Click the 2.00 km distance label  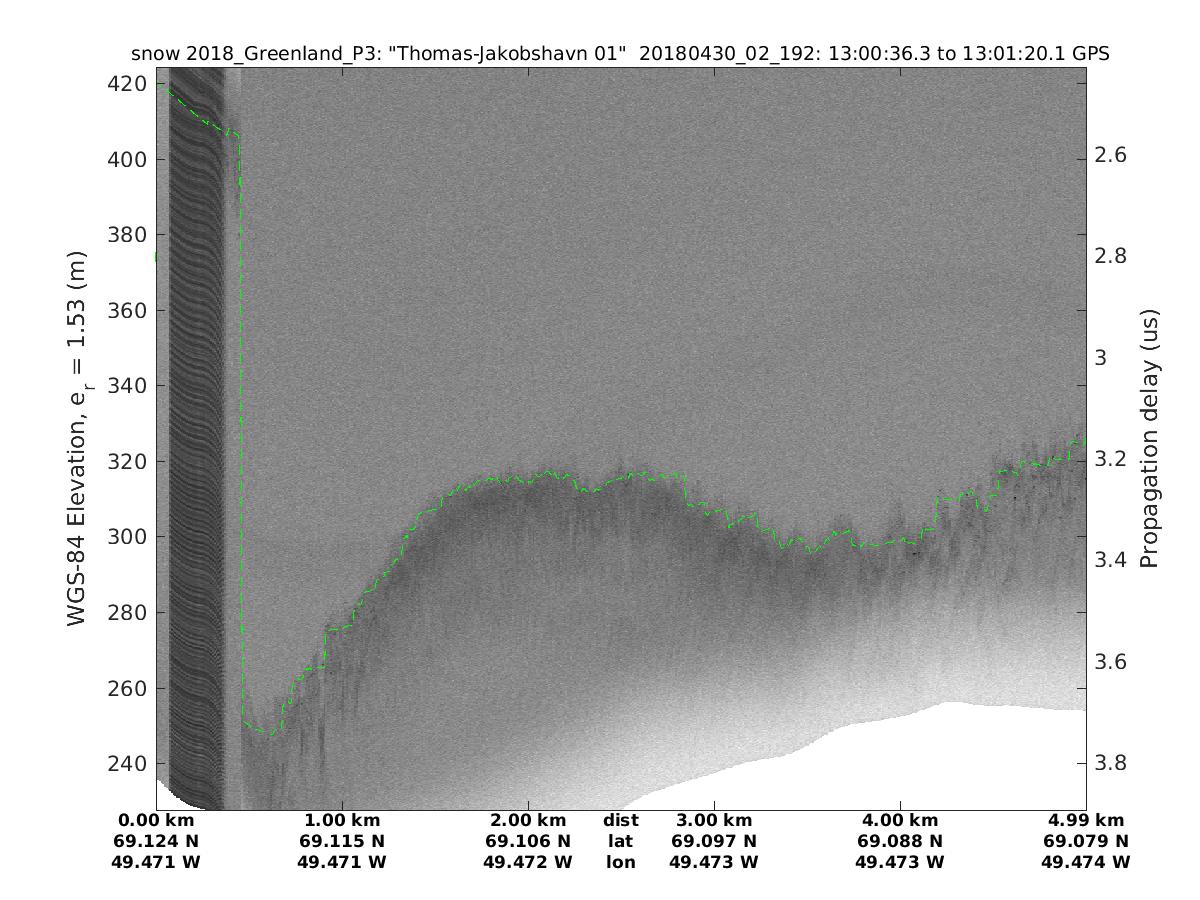[528, 820]
